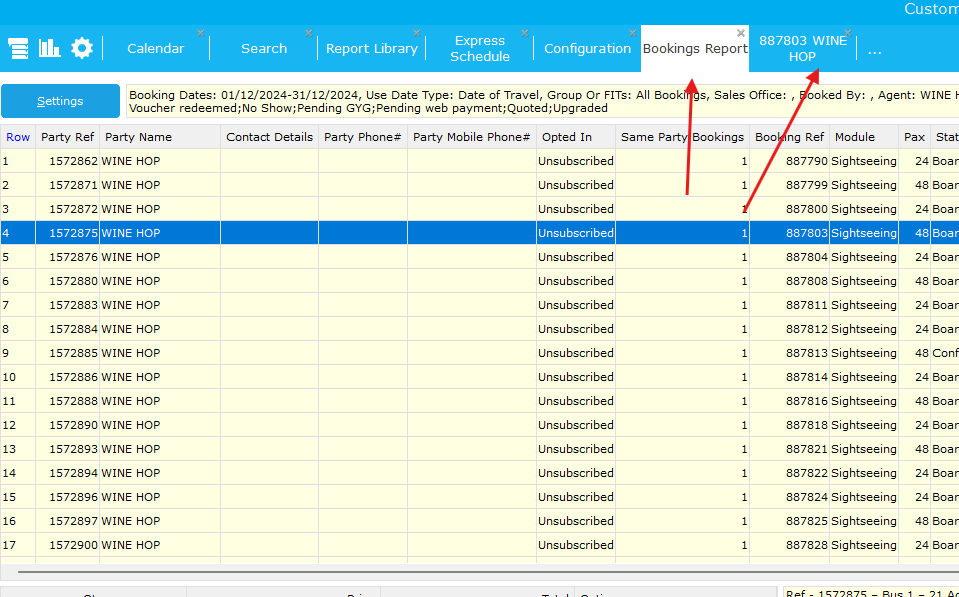
Task: Select highlighted booking ref 887803
Action: point(789,233)
